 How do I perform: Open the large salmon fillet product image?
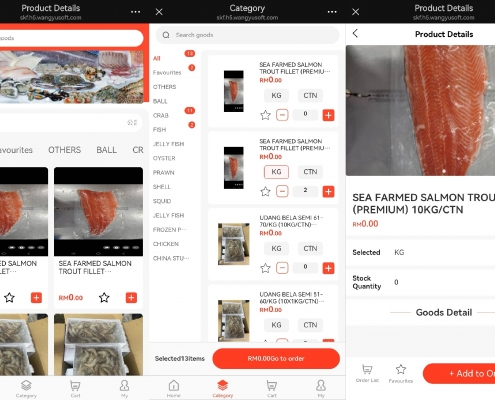point(420,110)
